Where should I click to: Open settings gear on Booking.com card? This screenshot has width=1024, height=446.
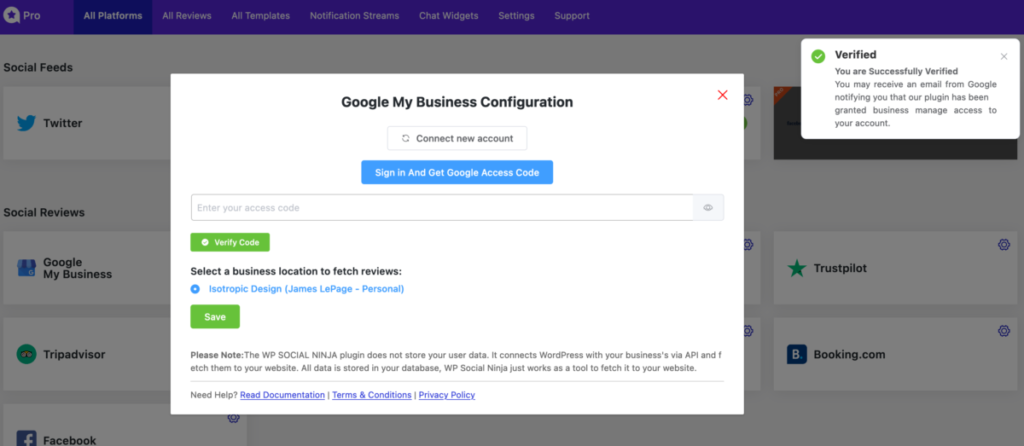pos(1004,330)
